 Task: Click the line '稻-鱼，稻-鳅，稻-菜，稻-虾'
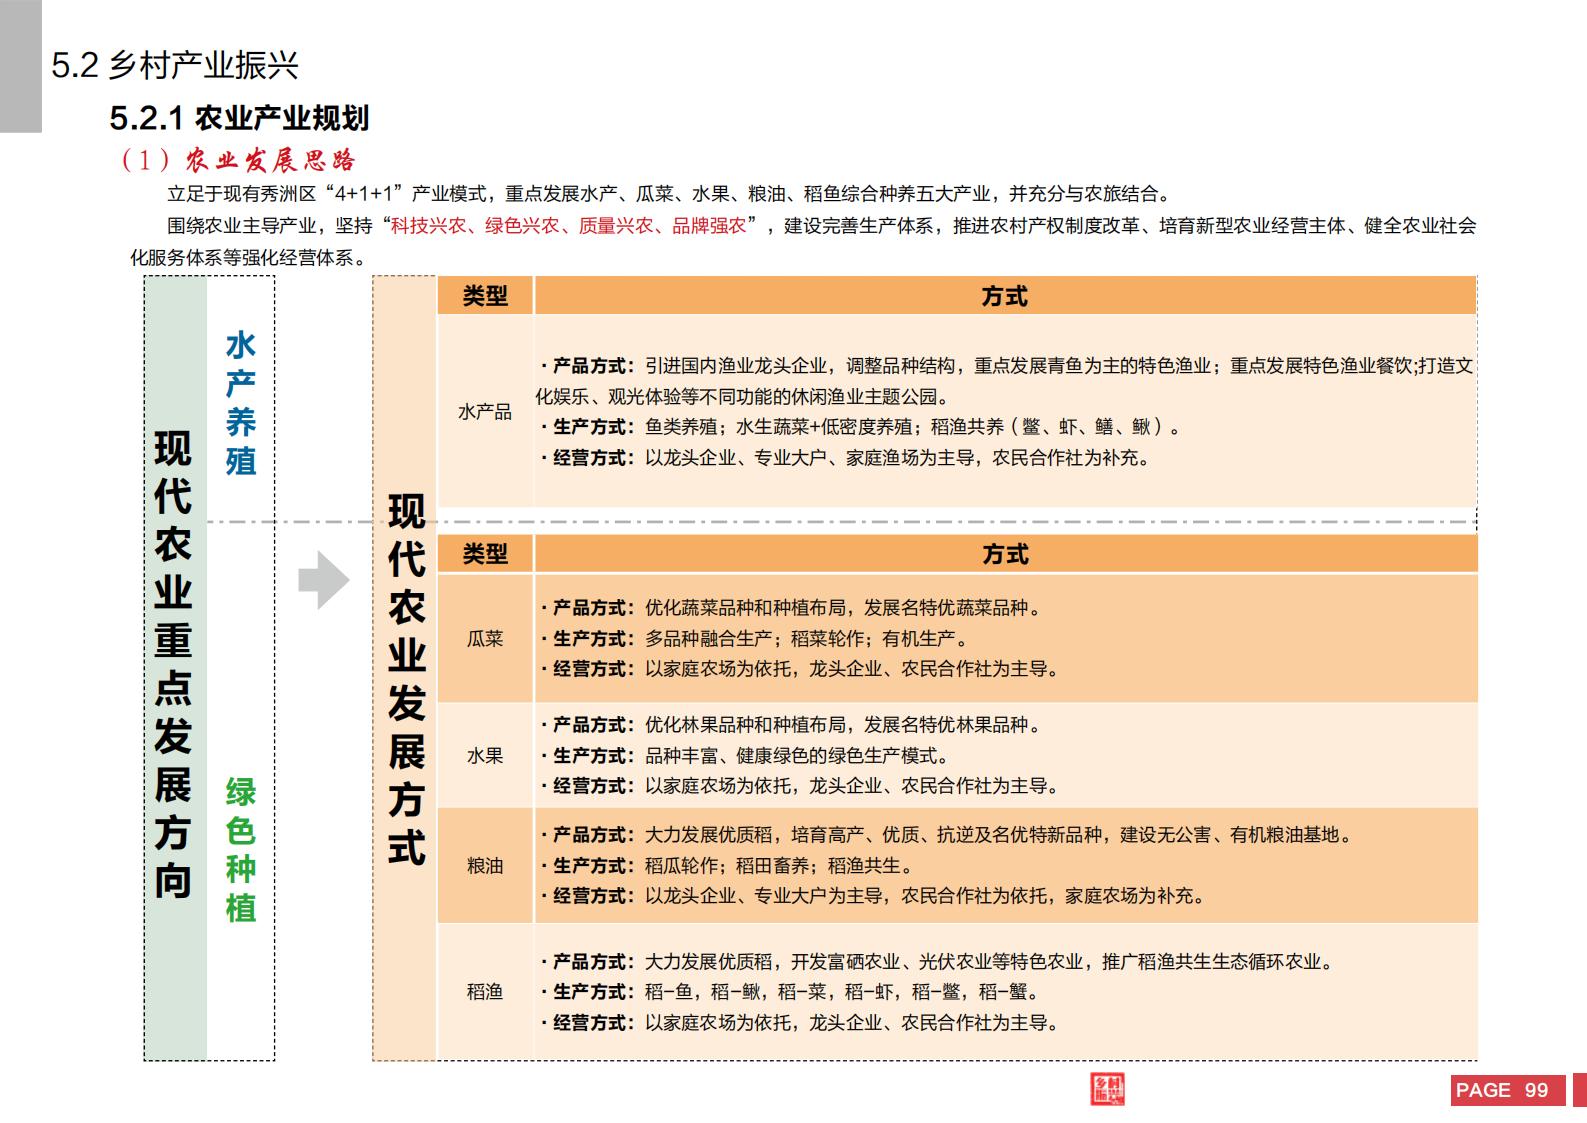(x=790, y=992)
